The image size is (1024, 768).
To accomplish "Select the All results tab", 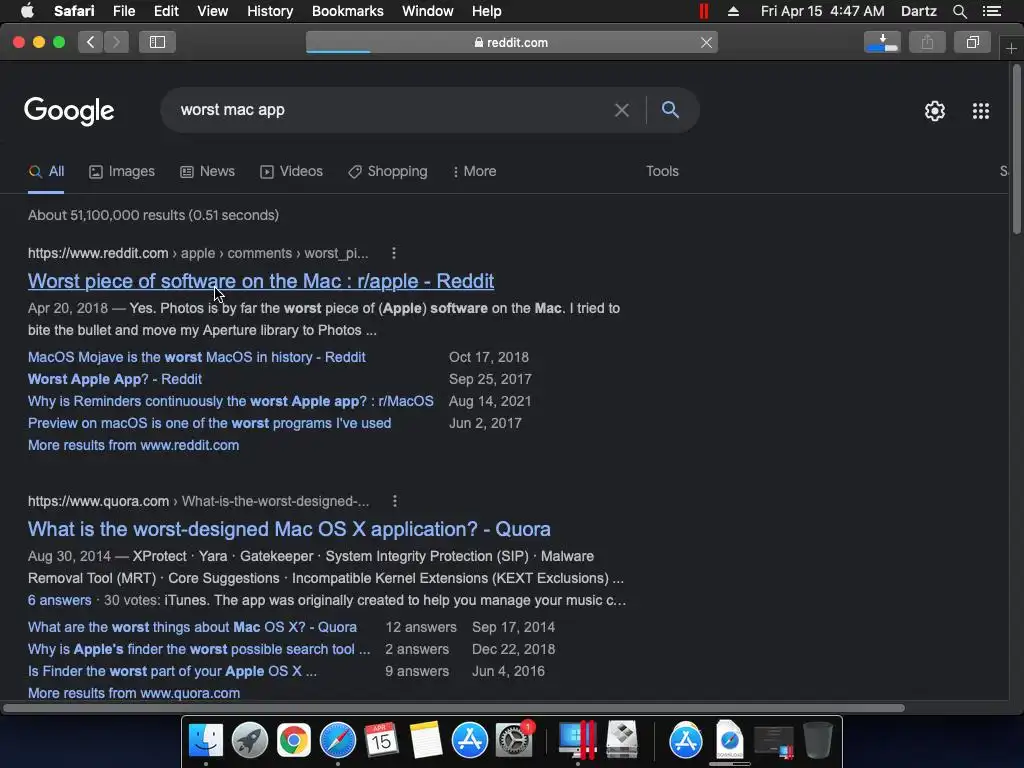I will [46, 171].
